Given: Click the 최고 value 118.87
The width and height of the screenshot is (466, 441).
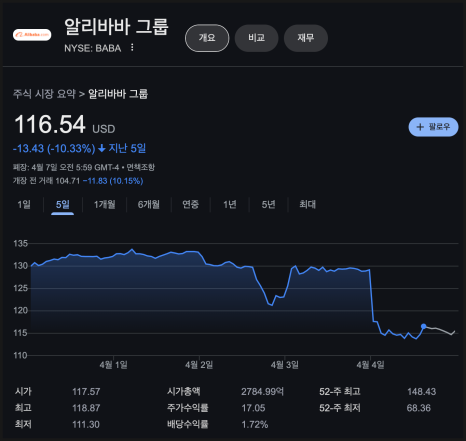Looking at the screenshot, I should coord(86,408).
